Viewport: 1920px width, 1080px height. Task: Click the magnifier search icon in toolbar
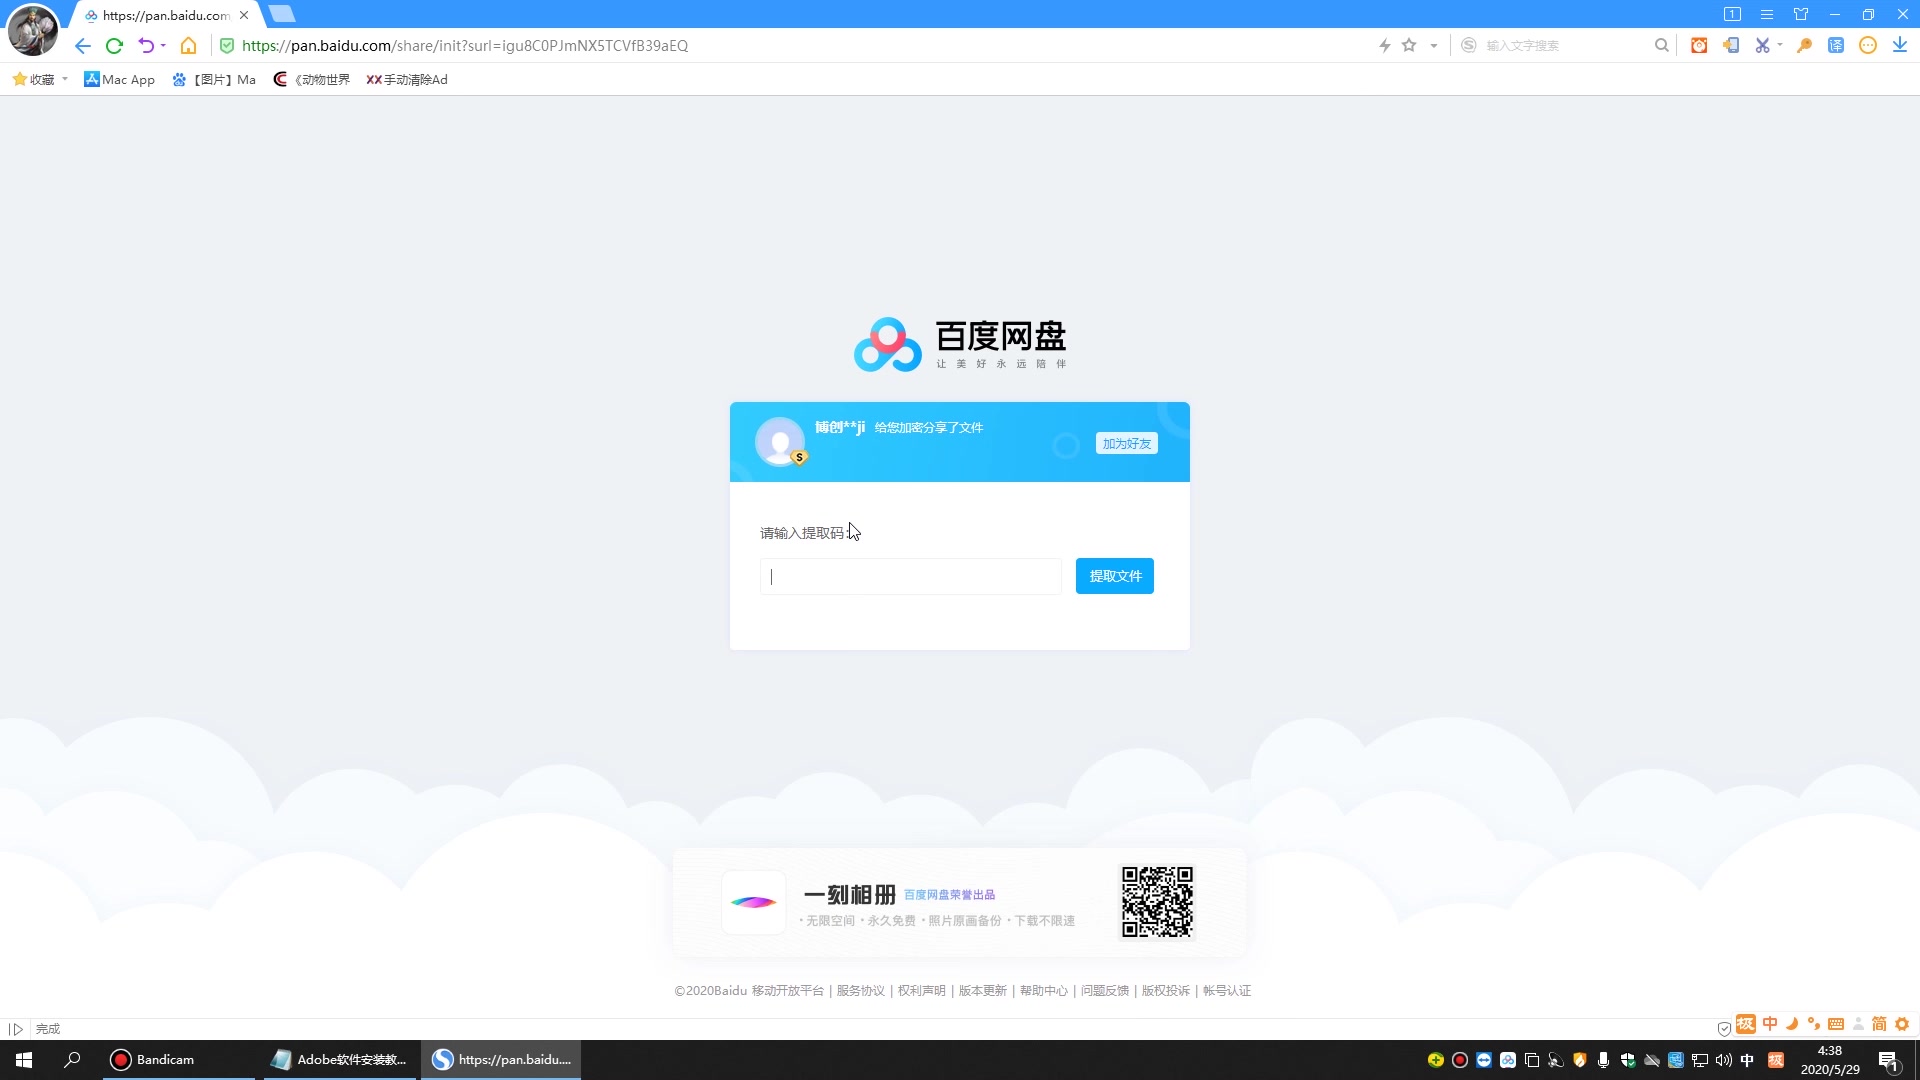(x=1662, y=46)
